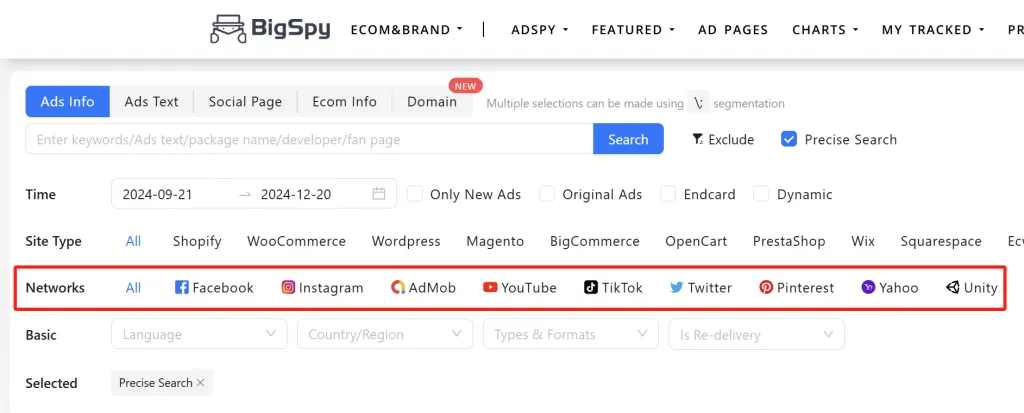Viewport: 1024px width, 413px height.
Task: Pick the TikTok network icon
Action: [x=591, y=288]
